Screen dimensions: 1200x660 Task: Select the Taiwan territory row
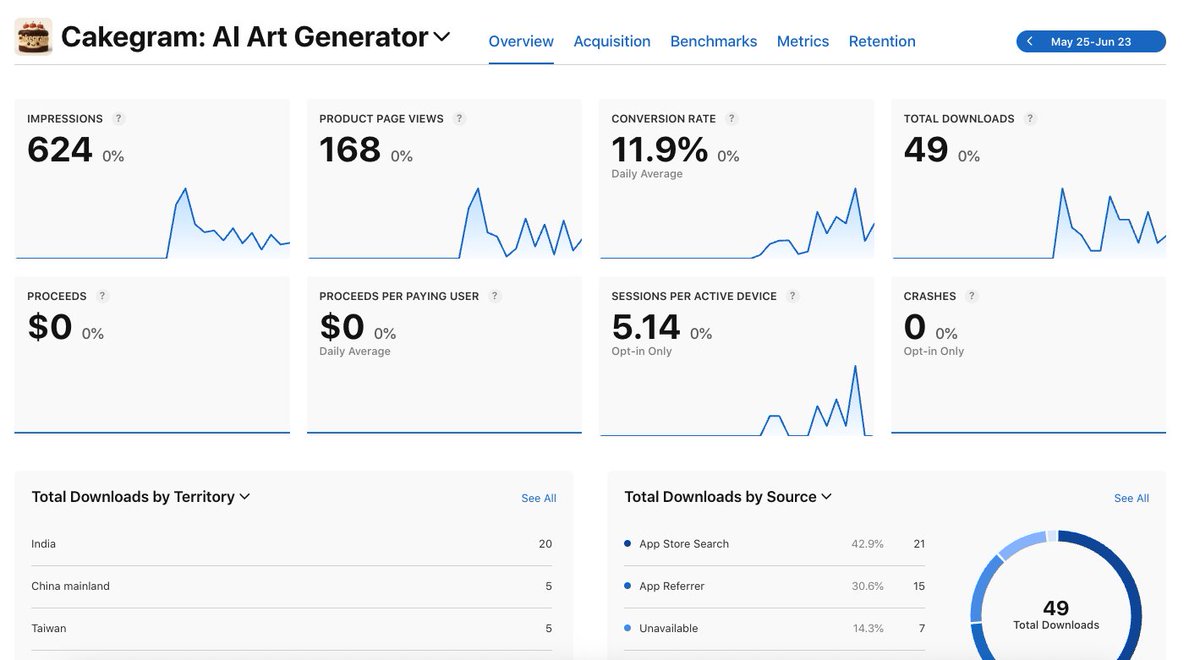click(x=291, y=628)
